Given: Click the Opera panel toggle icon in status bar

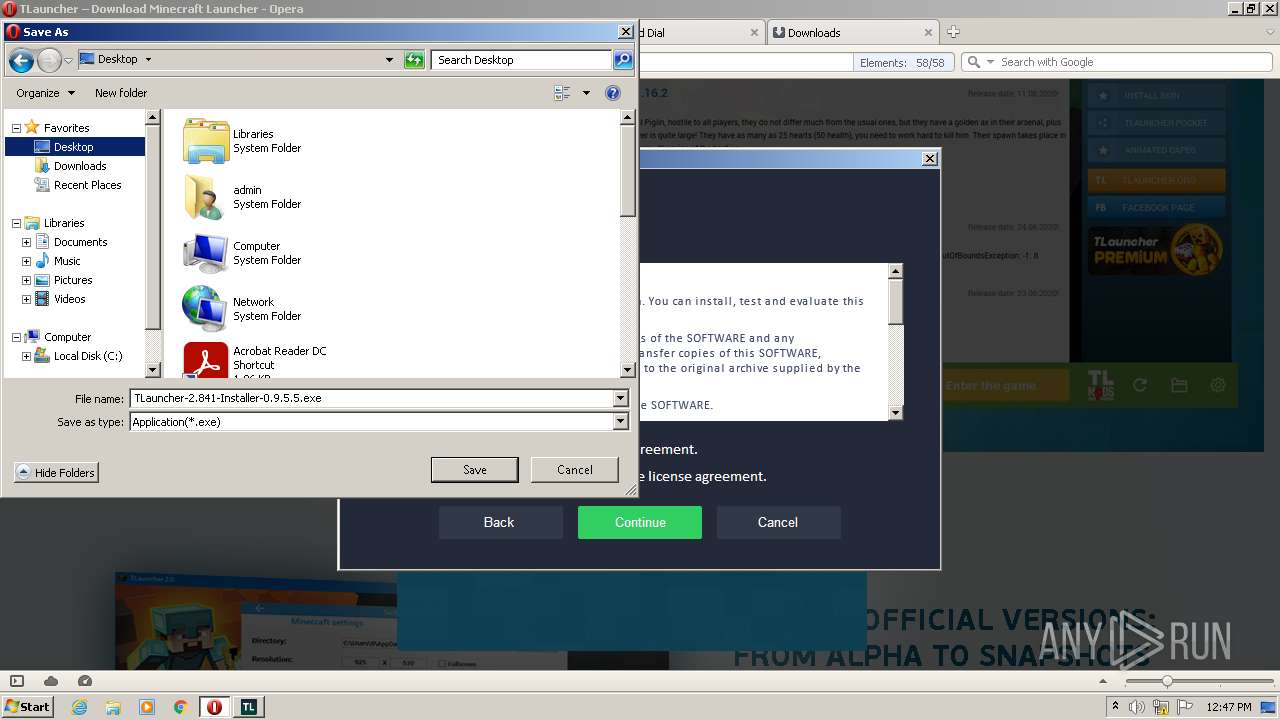Looking at the screenshot, I should [16, 681].
